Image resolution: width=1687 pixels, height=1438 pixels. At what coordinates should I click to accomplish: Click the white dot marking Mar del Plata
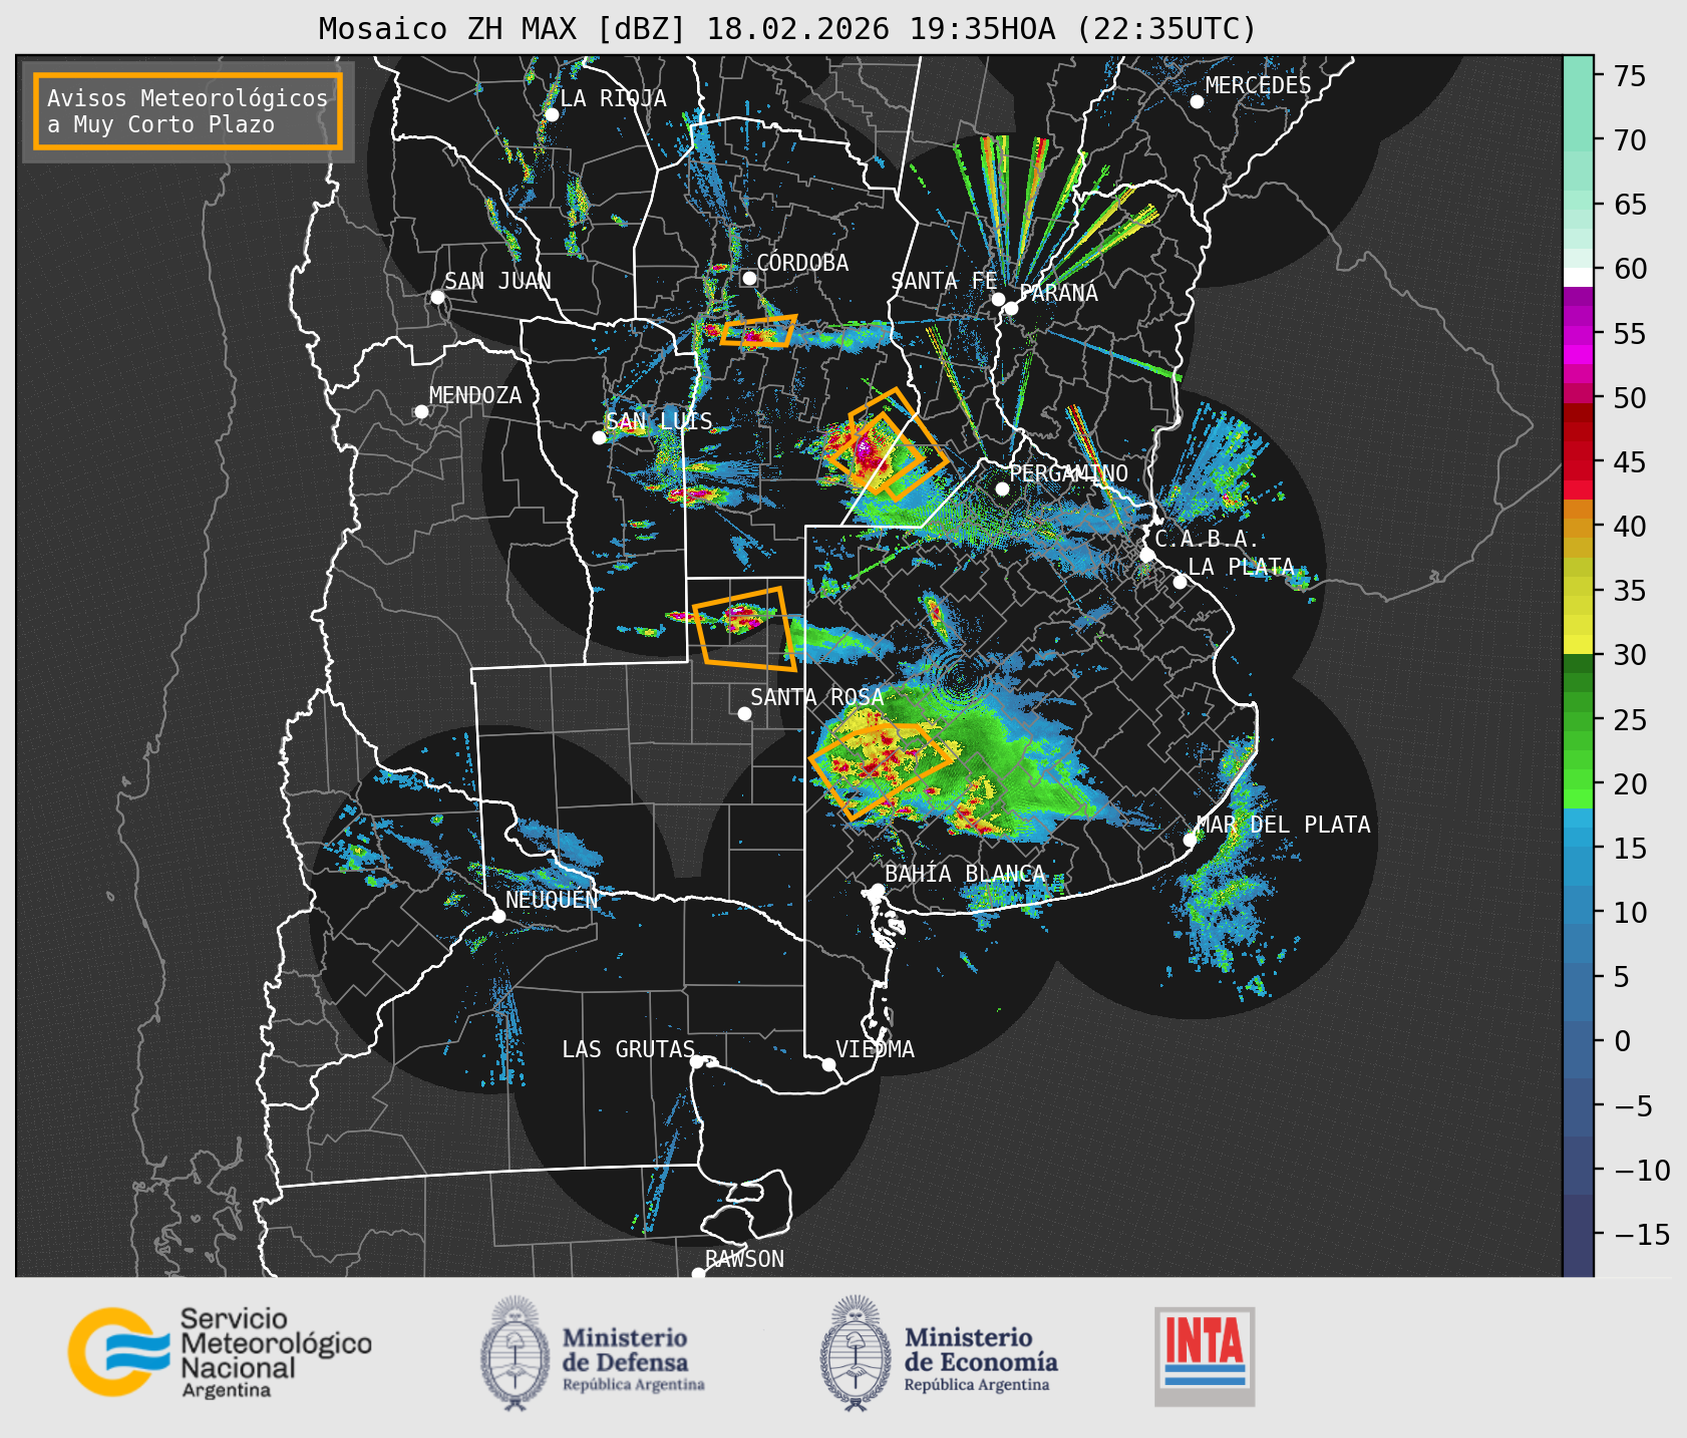(x=1190, y=840)
